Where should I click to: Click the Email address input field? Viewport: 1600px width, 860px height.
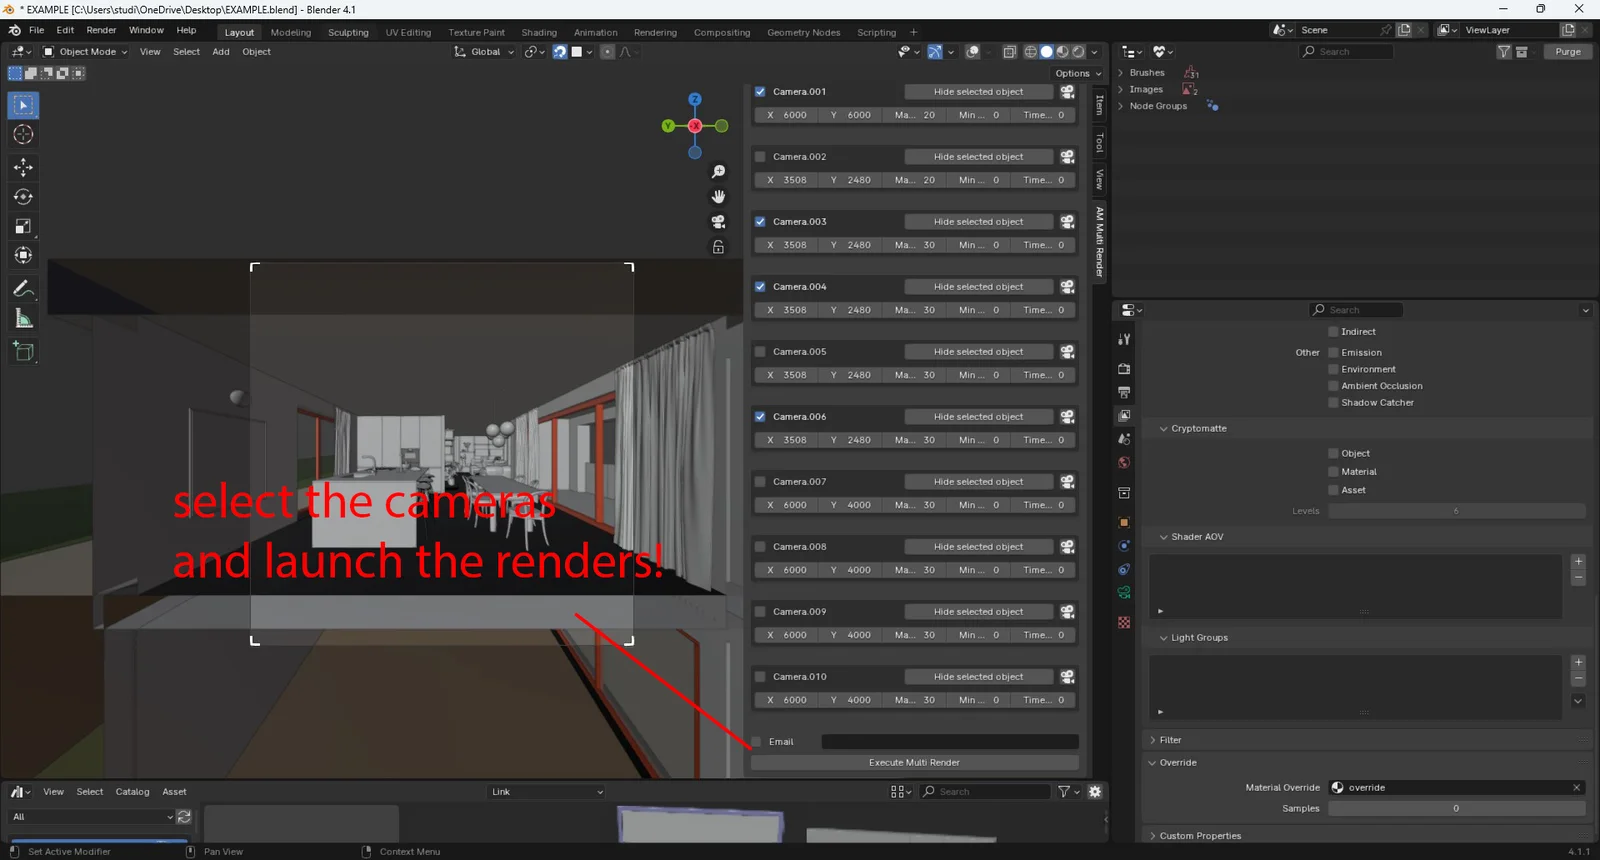[950, 742]
